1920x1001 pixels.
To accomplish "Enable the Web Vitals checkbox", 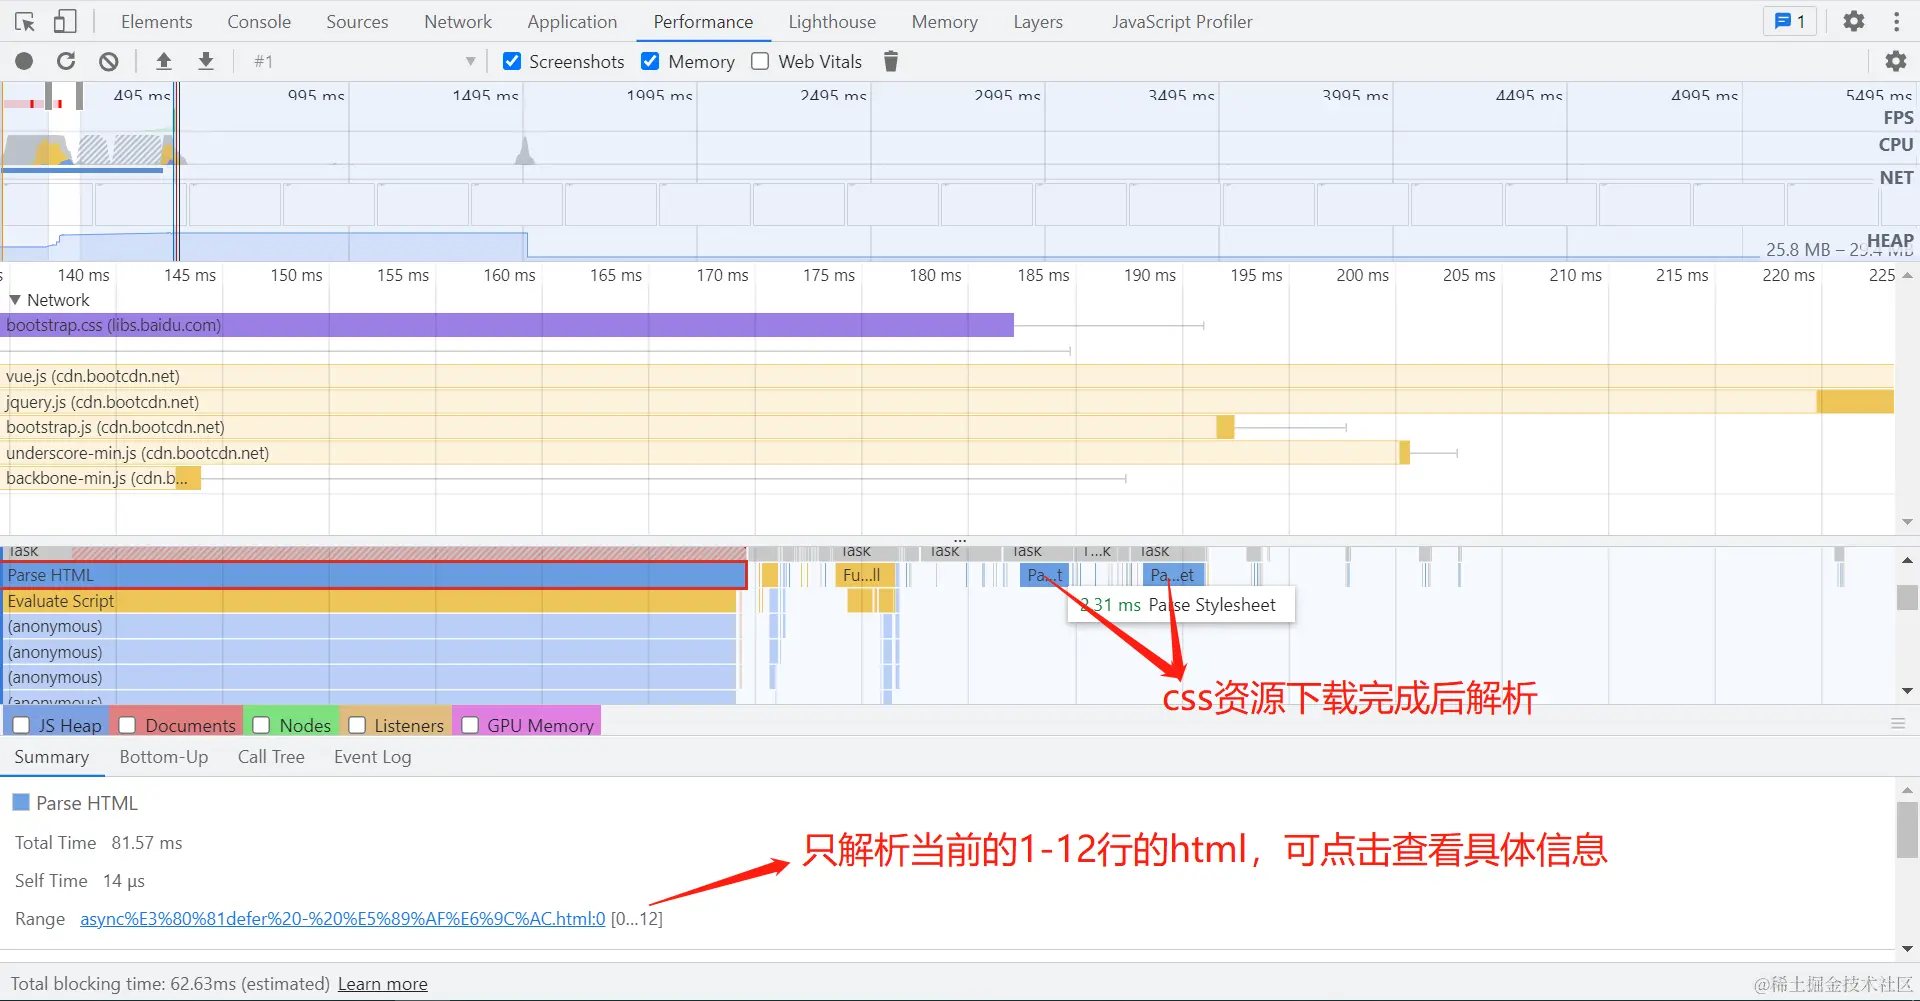I will (760, 61).
